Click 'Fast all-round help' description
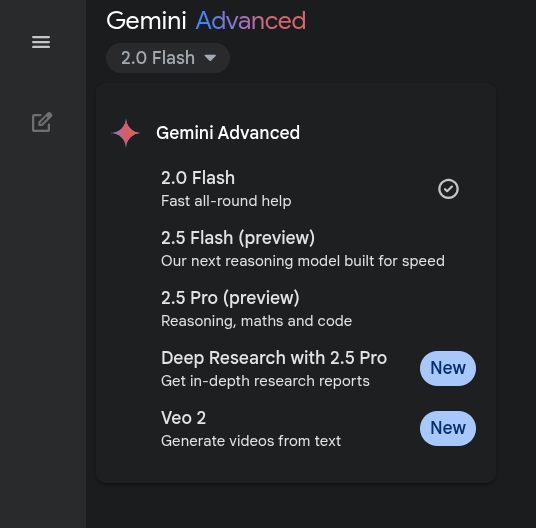 [x=226, y=201]
